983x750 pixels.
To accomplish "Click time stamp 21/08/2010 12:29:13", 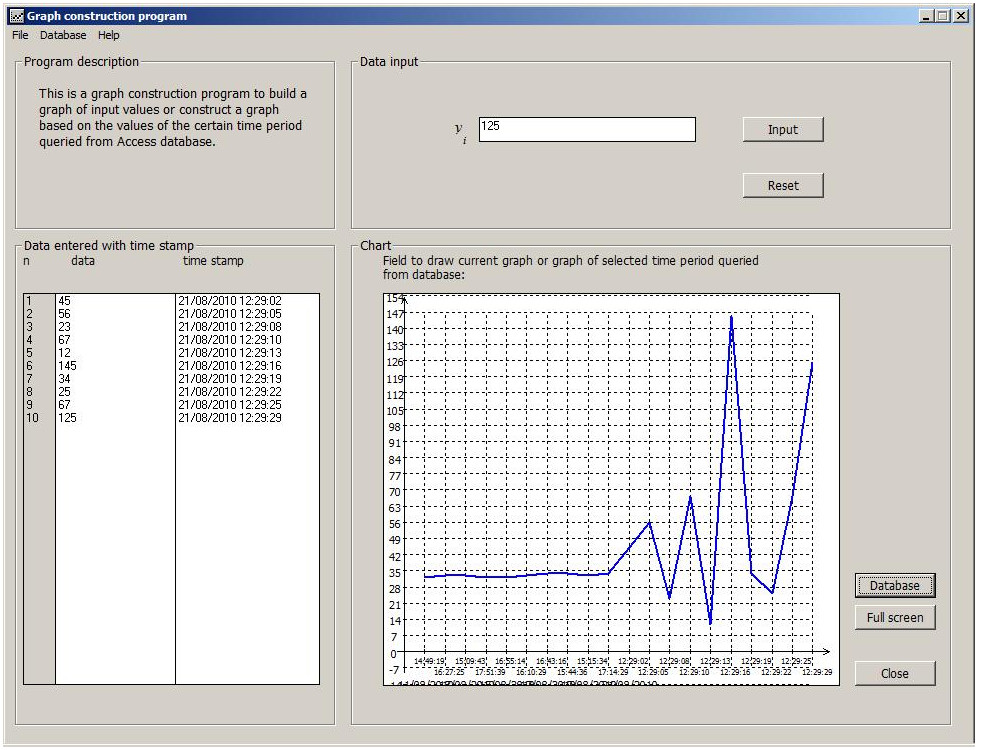I will (x=229, y=353).
